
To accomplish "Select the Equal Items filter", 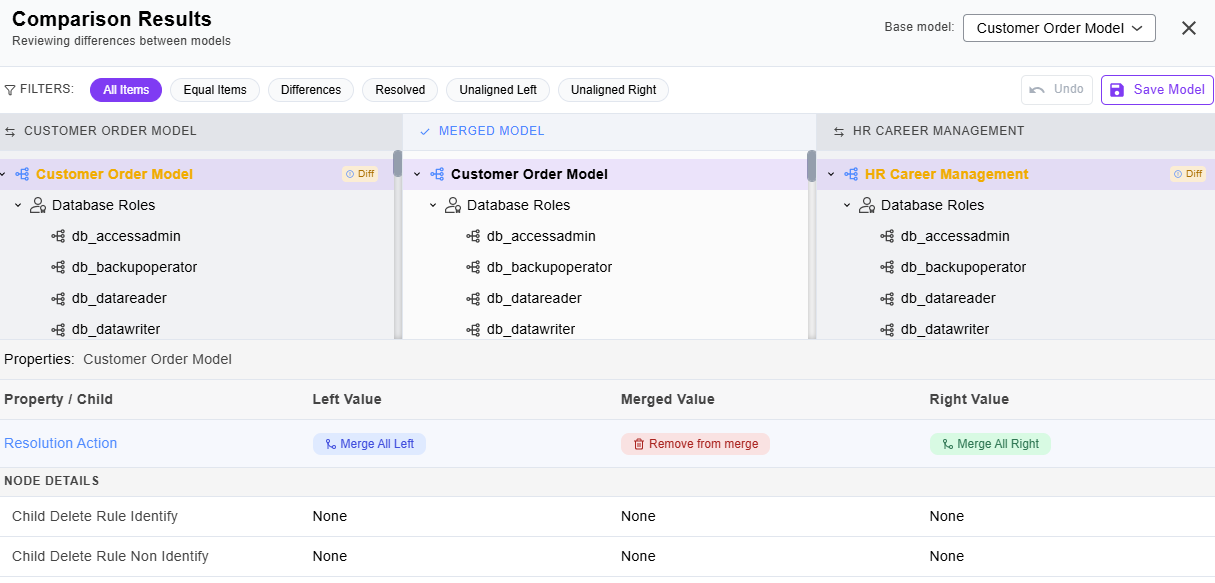I will [215, 90].
